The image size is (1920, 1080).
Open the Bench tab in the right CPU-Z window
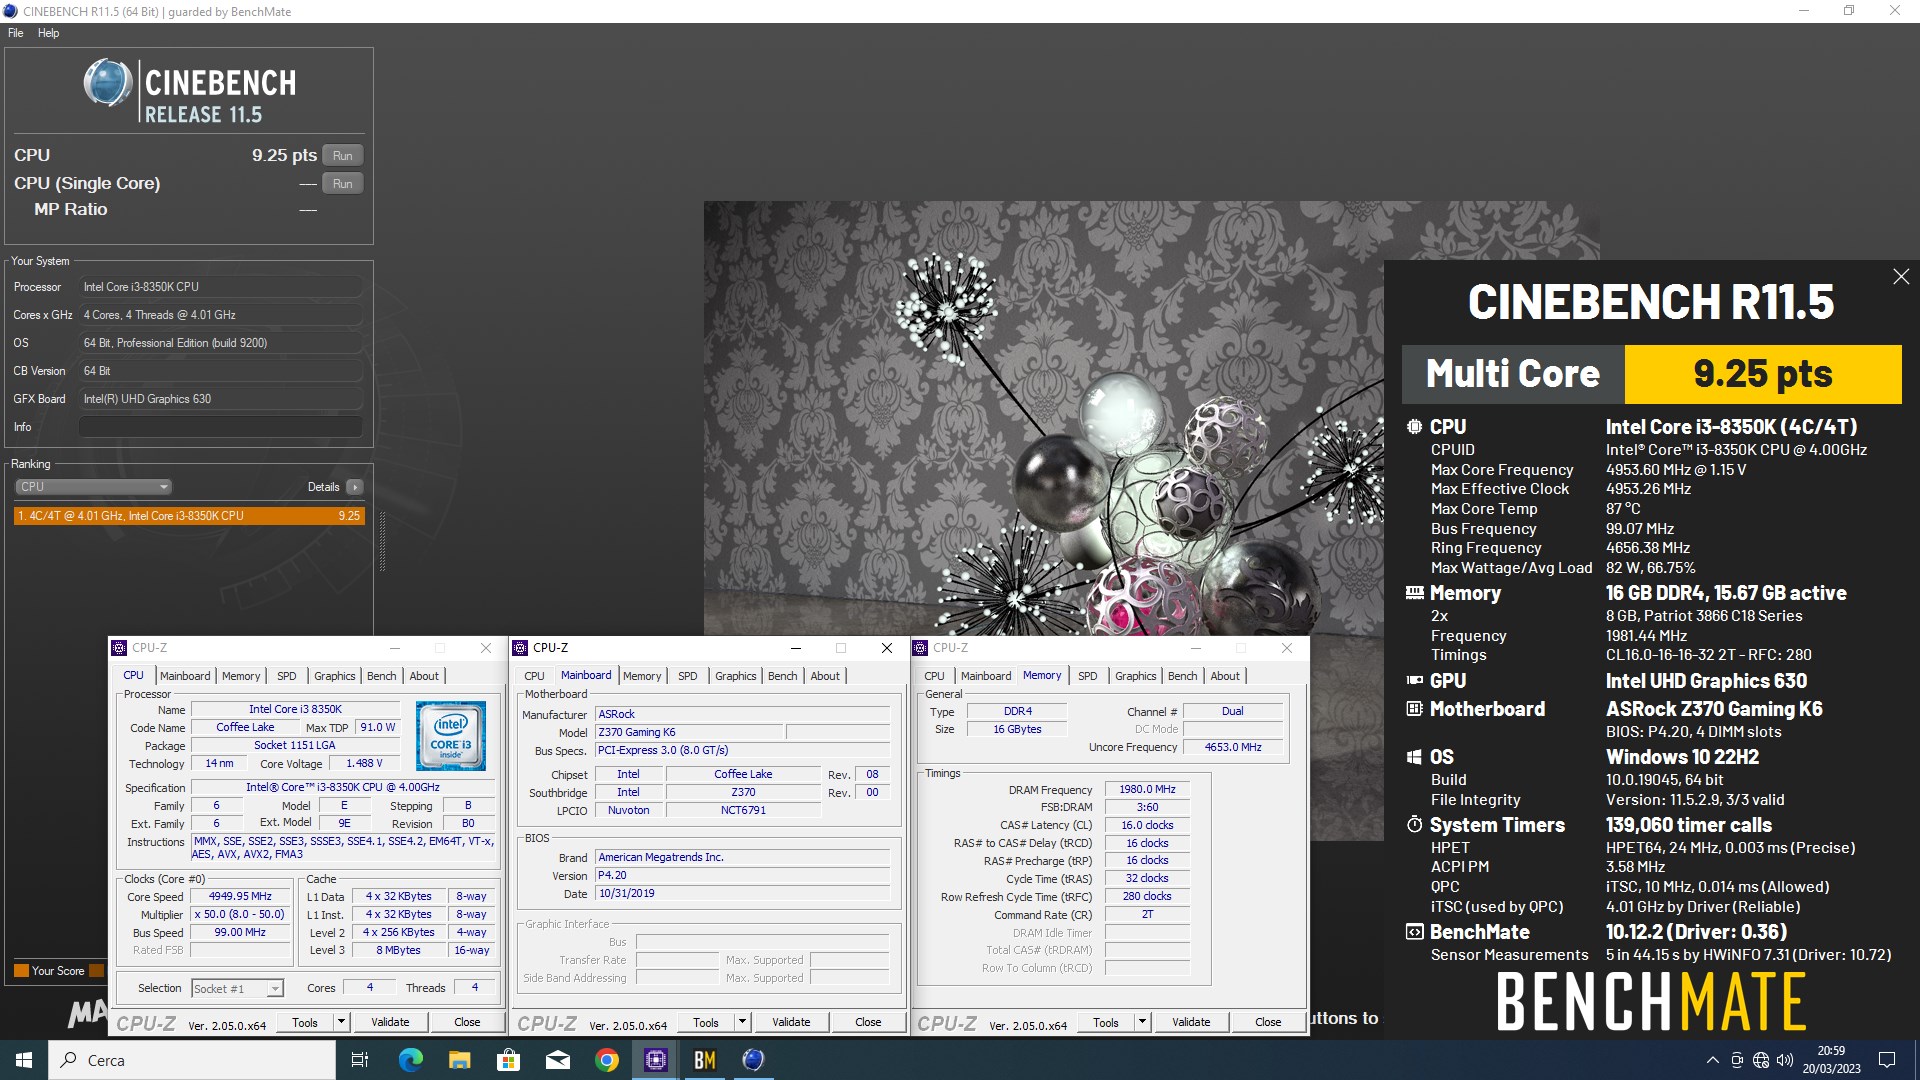point(1183,676)
